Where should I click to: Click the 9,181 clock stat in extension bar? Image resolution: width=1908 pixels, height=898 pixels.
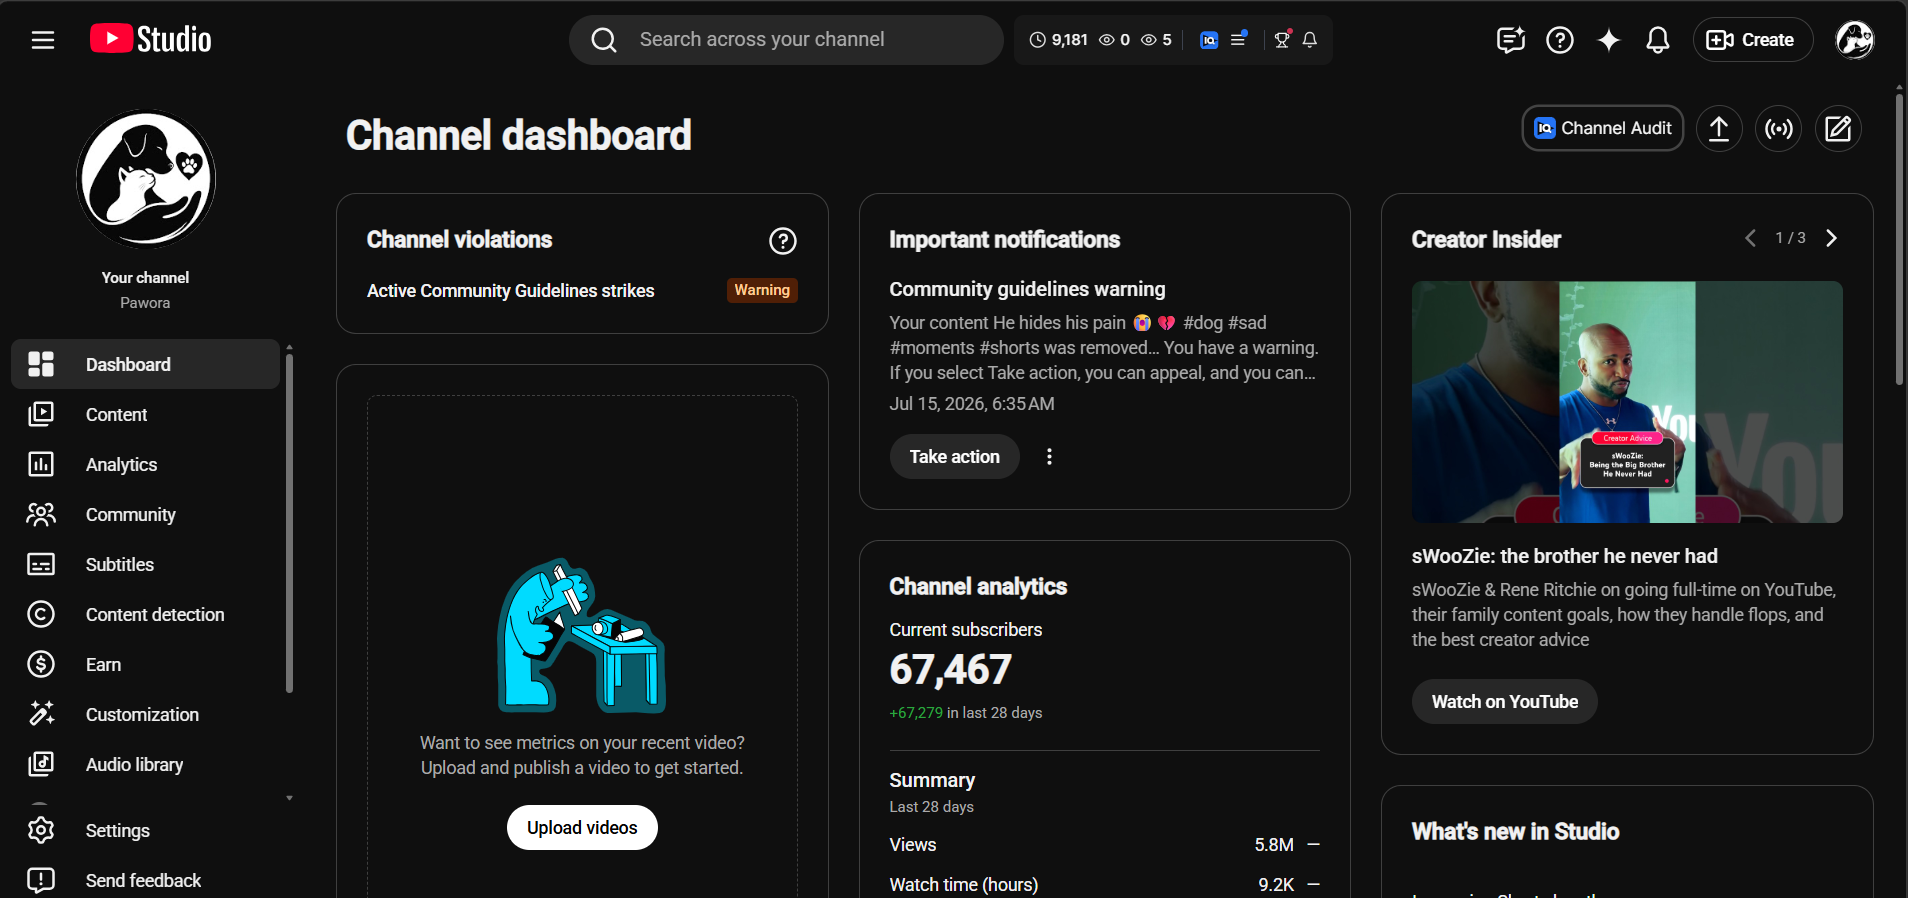tap(1058, 40)
